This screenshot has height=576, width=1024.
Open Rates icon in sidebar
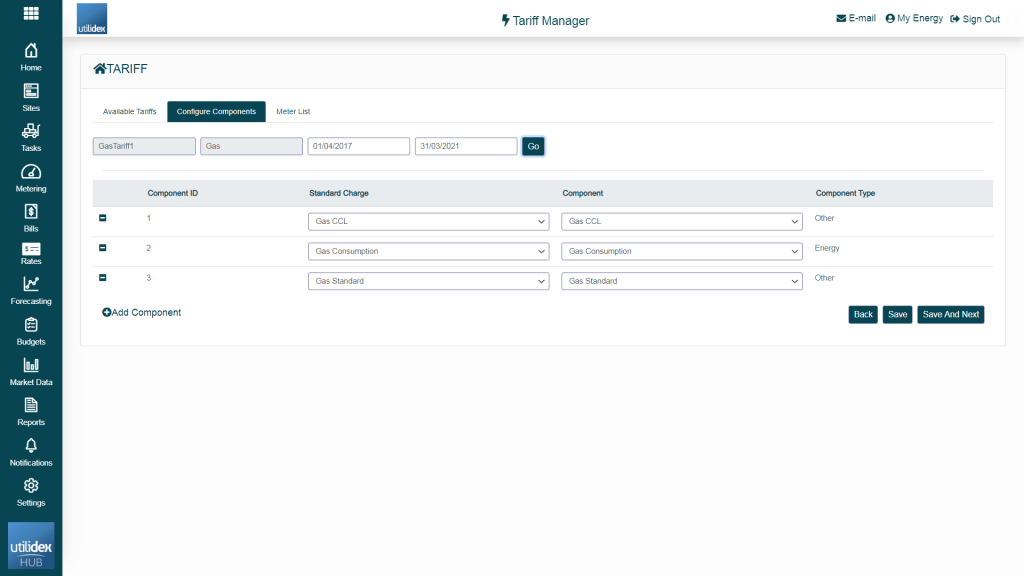pos(31,249)
